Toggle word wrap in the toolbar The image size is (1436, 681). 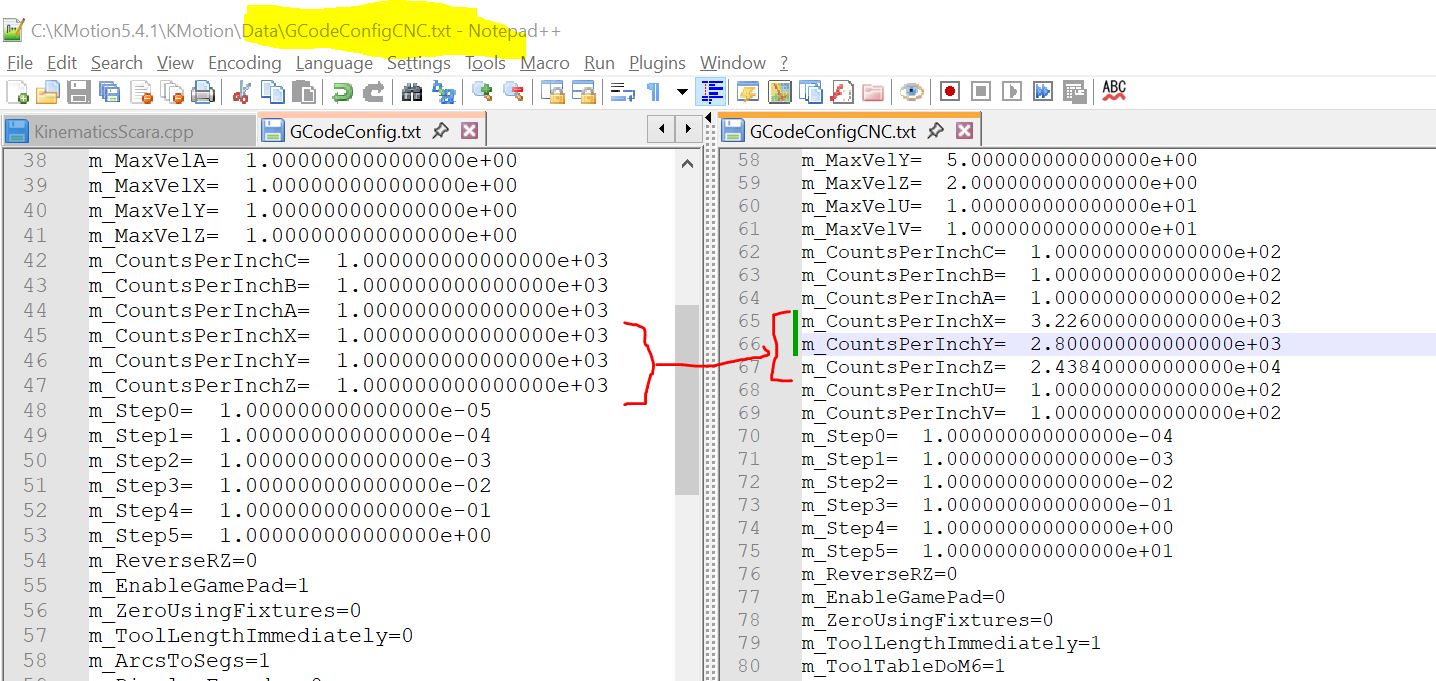[622, 92]
